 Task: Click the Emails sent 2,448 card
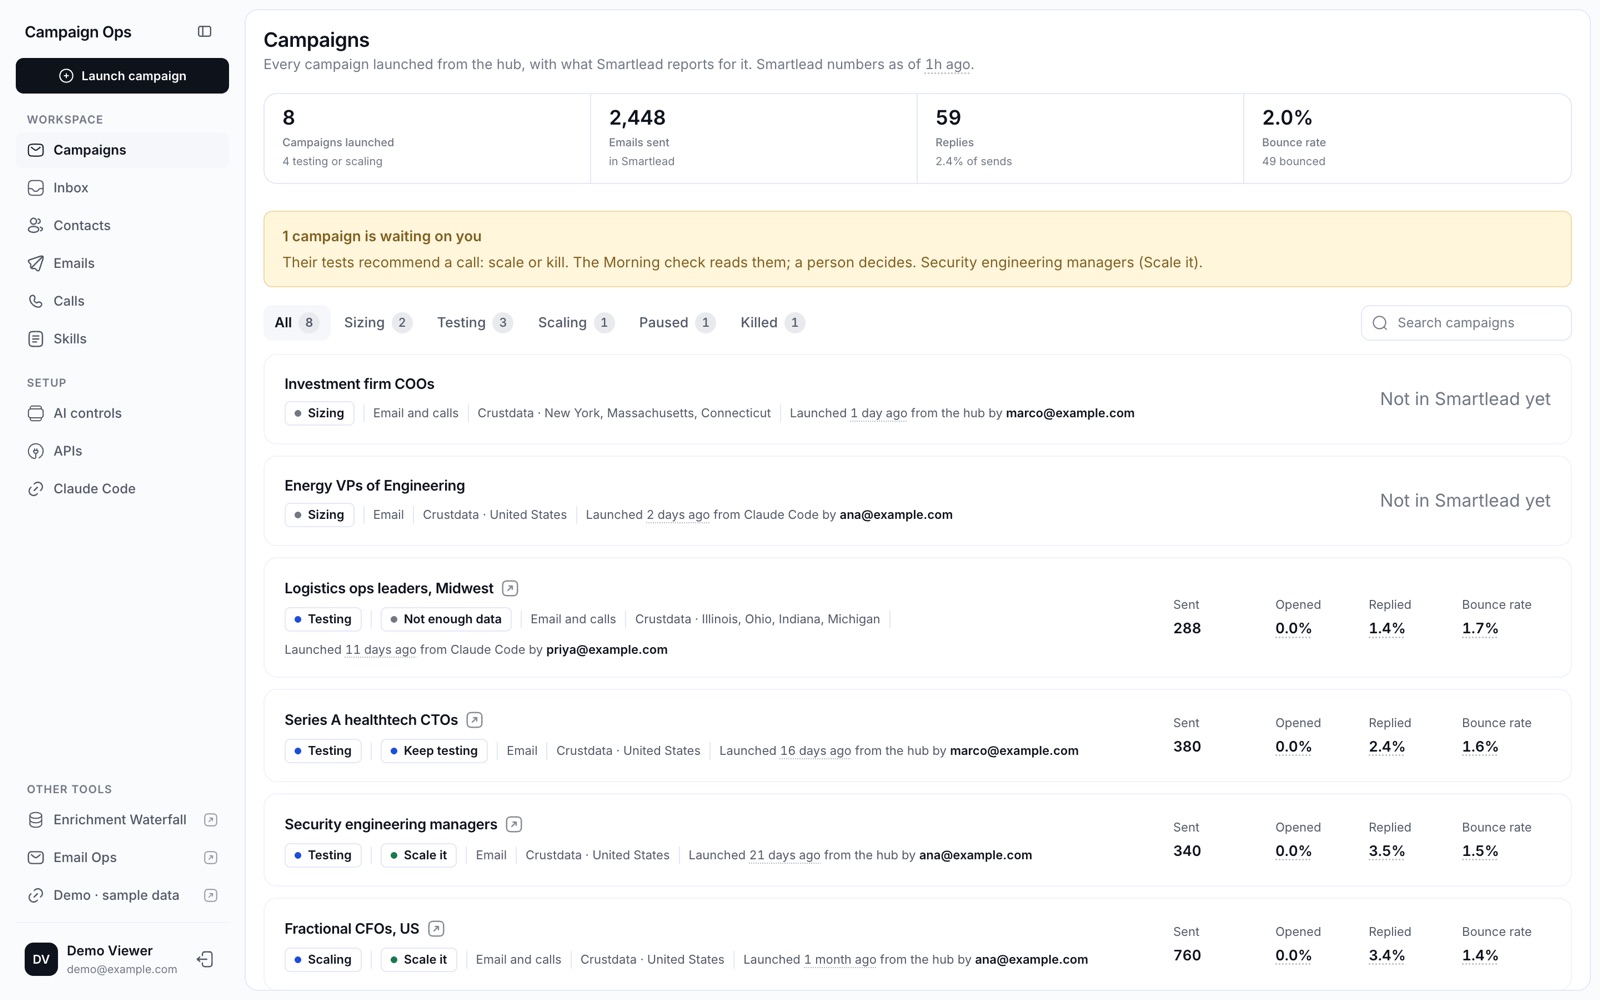tap(754, 138)
